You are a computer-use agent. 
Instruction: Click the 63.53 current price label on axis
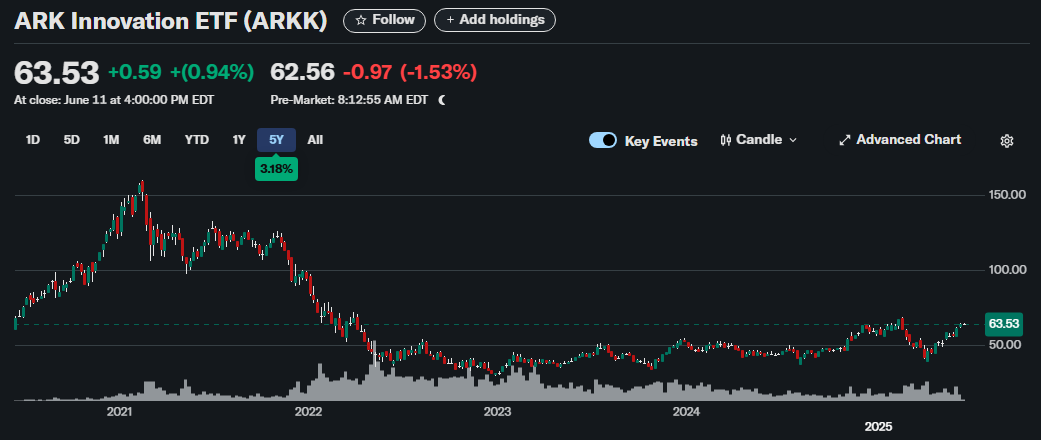(x=1004, y=324)
